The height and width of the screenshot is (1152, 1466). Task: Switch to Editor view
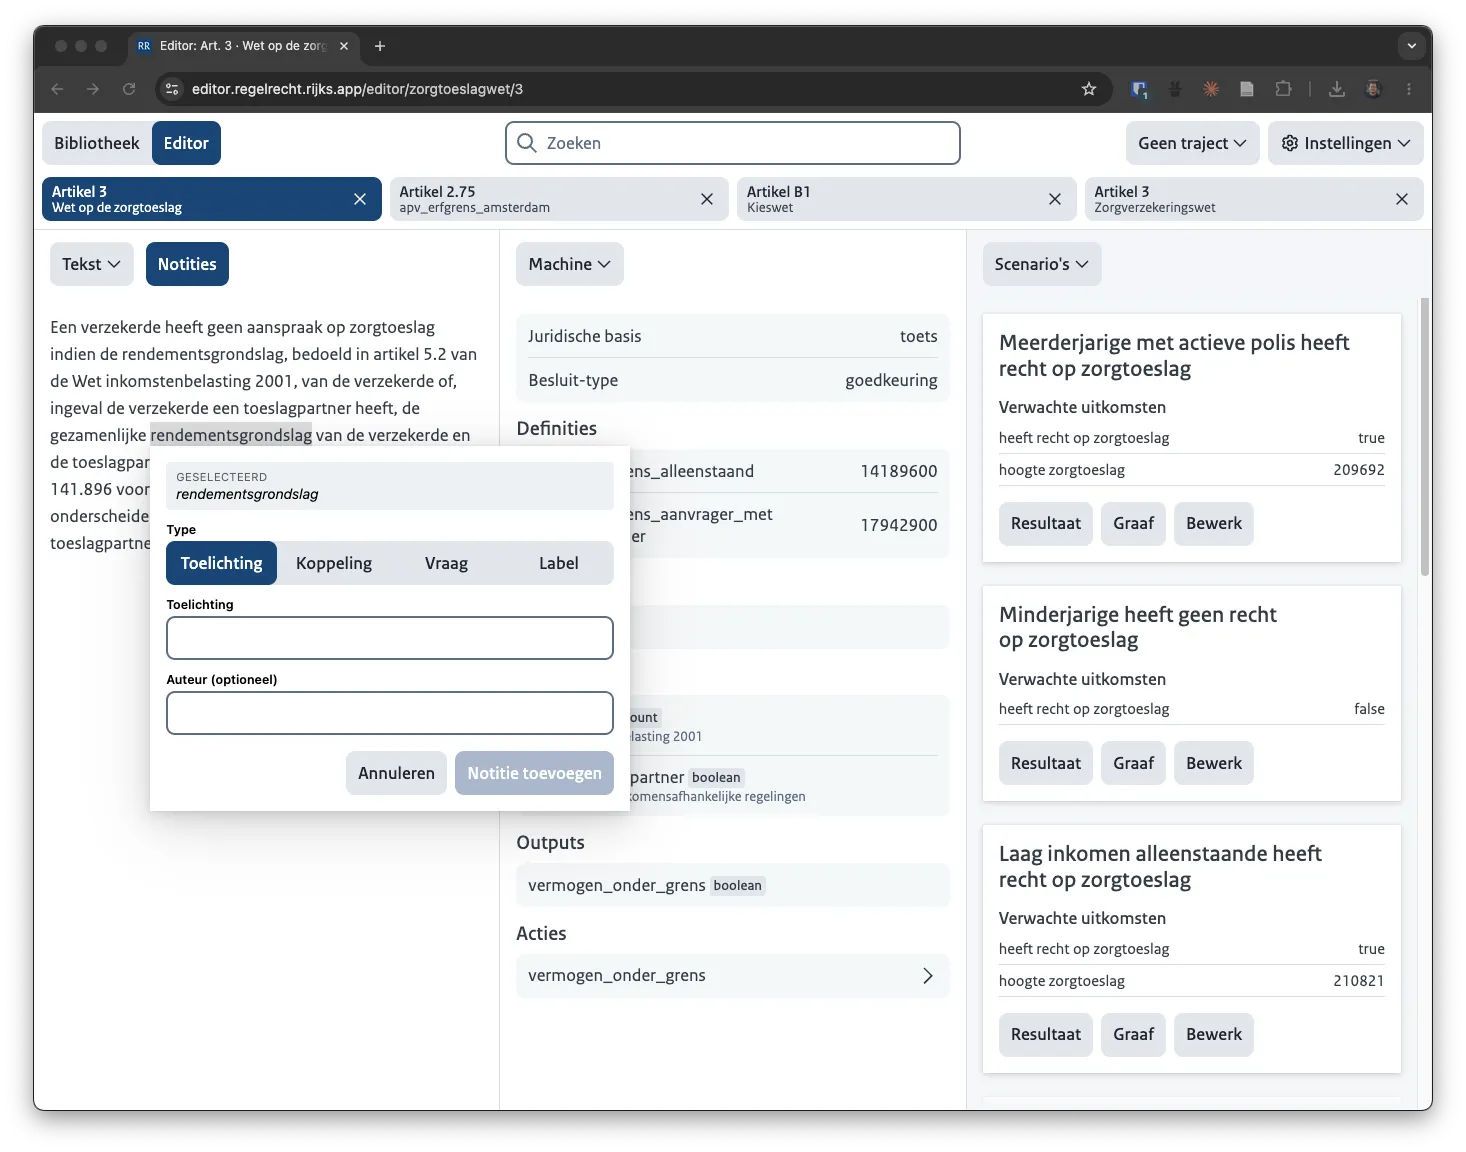(186, 143)
